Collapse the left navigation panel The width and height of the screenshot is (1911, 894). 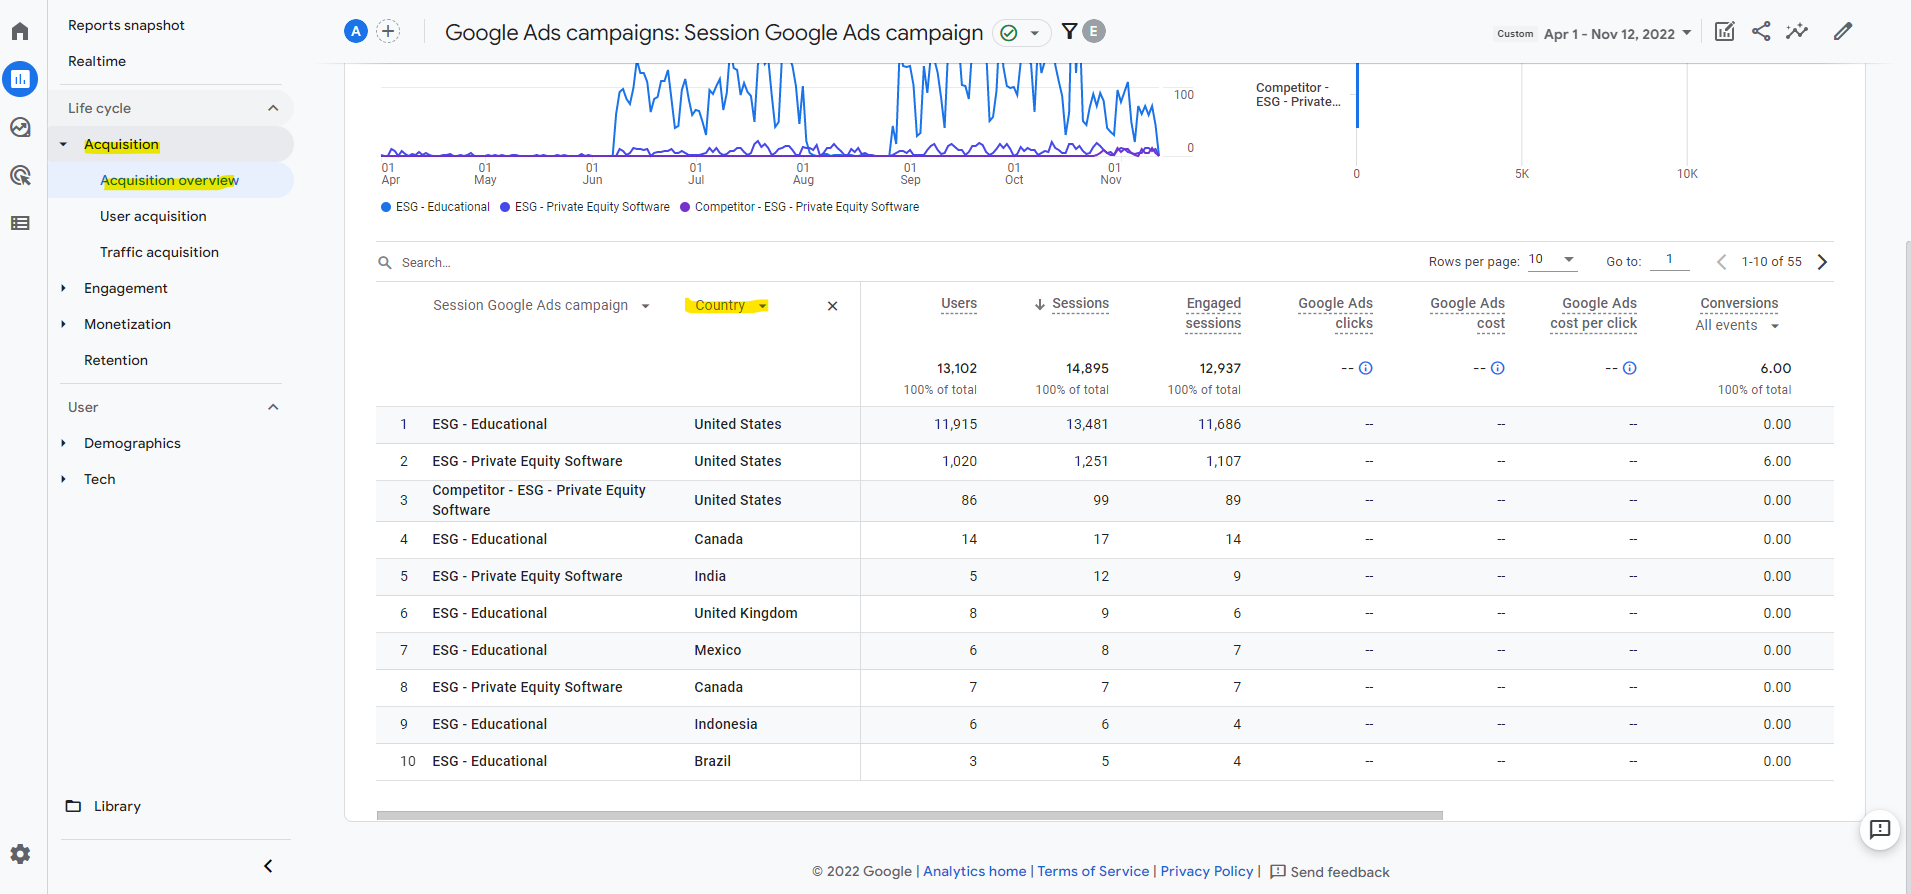268,866
